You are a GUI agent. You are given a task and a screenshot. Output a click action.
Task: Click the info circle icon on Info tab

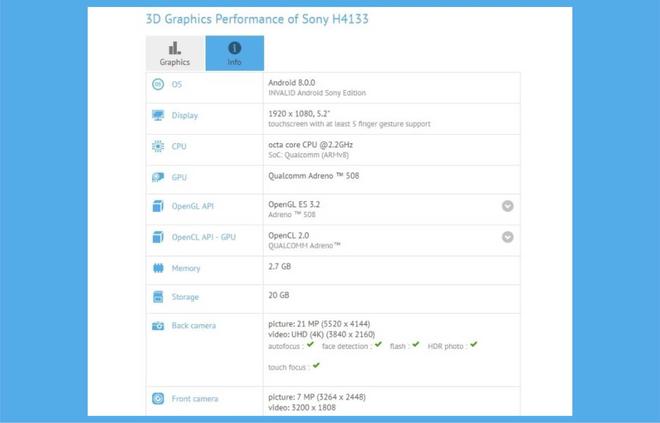click(x=234, y=48)
